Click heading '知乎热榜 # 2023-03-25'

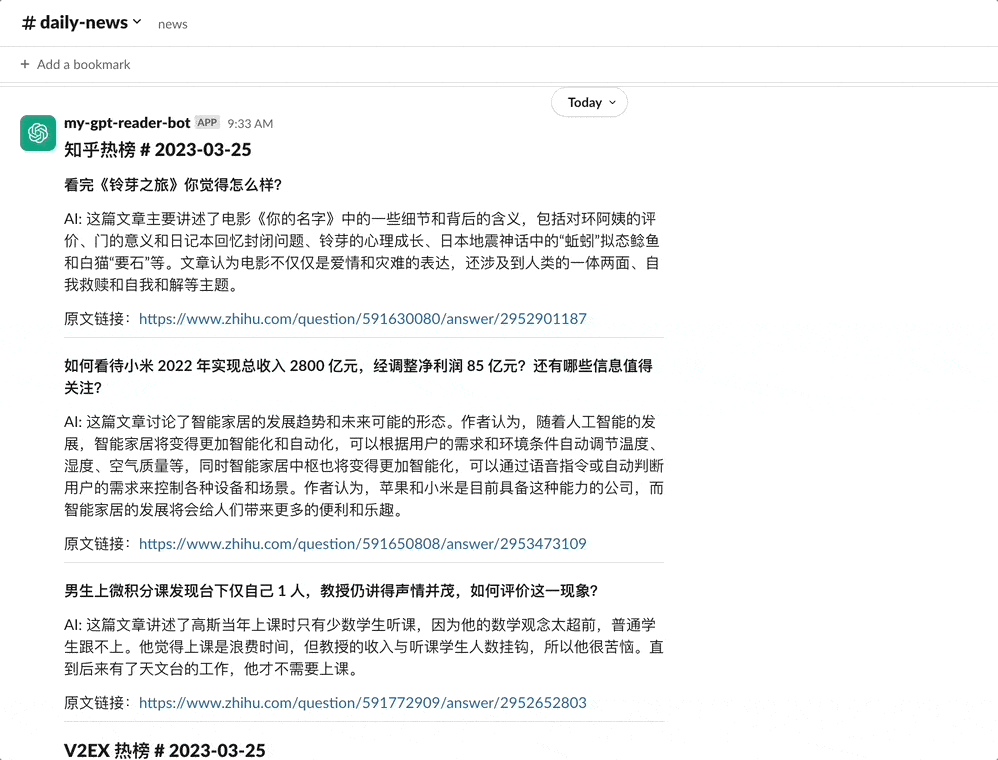tap(158, 150)
